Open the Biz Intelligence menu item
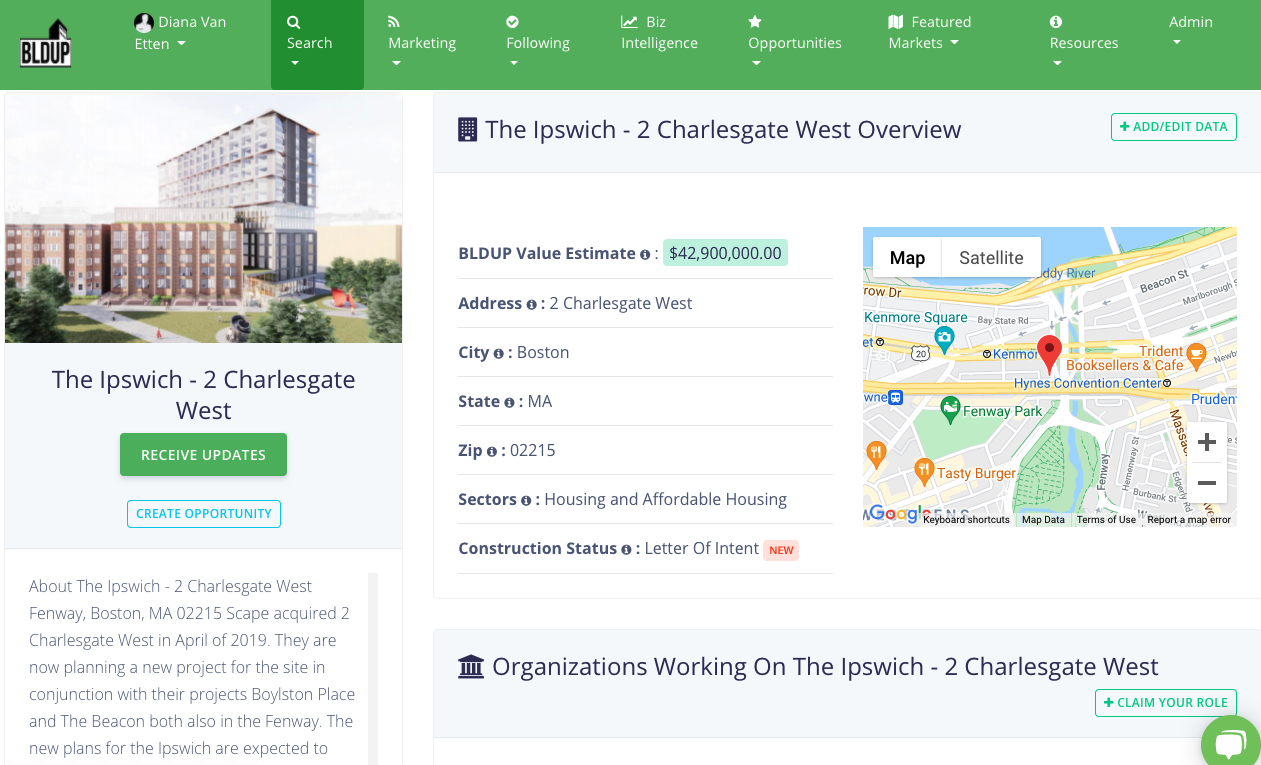1261x765 pixels. [659, 33]
